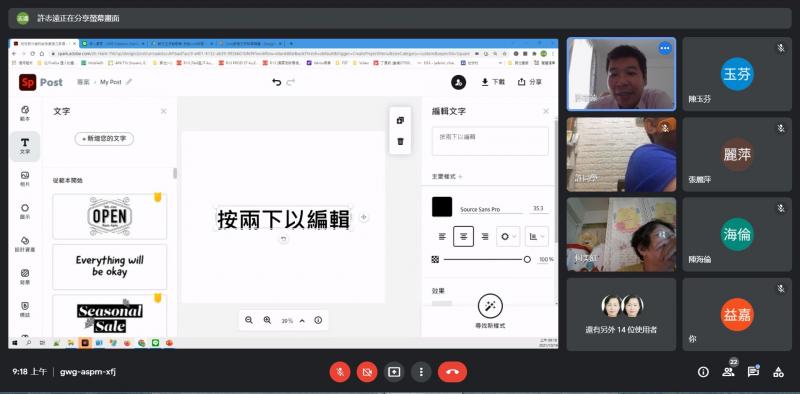
Task: Open the 圖示 icons panel in sidebar
Action: tap(25, 212)
